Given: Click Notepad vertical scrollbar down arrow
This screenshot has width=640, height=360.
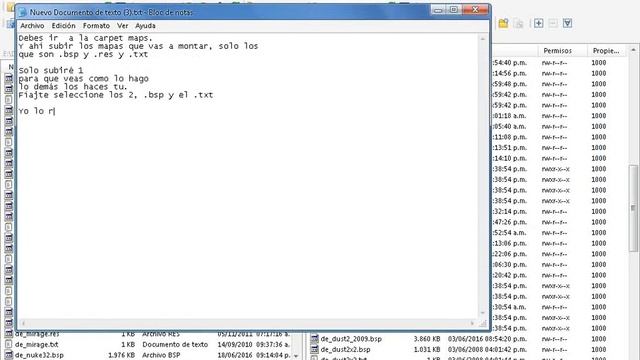Looking at the screenshot, I should click(483, 313).
